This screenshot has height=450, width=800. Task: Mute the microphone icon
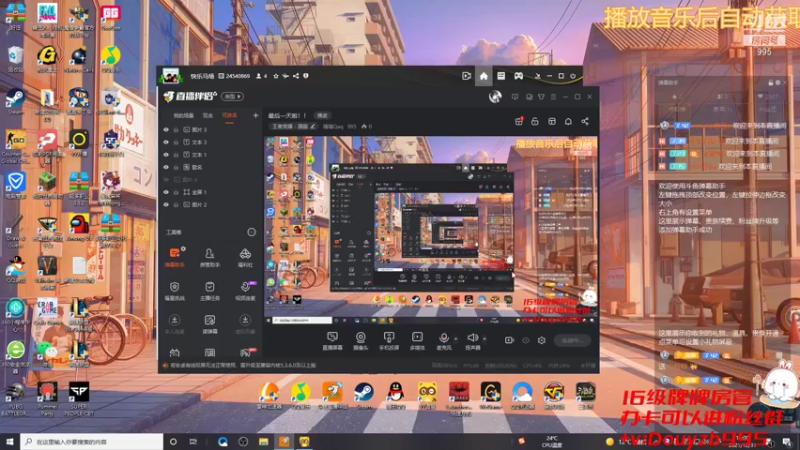(444, 338)
